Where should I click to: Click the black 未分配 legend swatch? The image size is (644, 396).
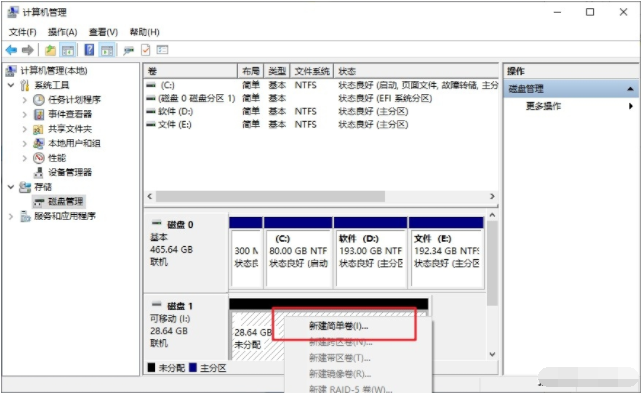[152, 368]
